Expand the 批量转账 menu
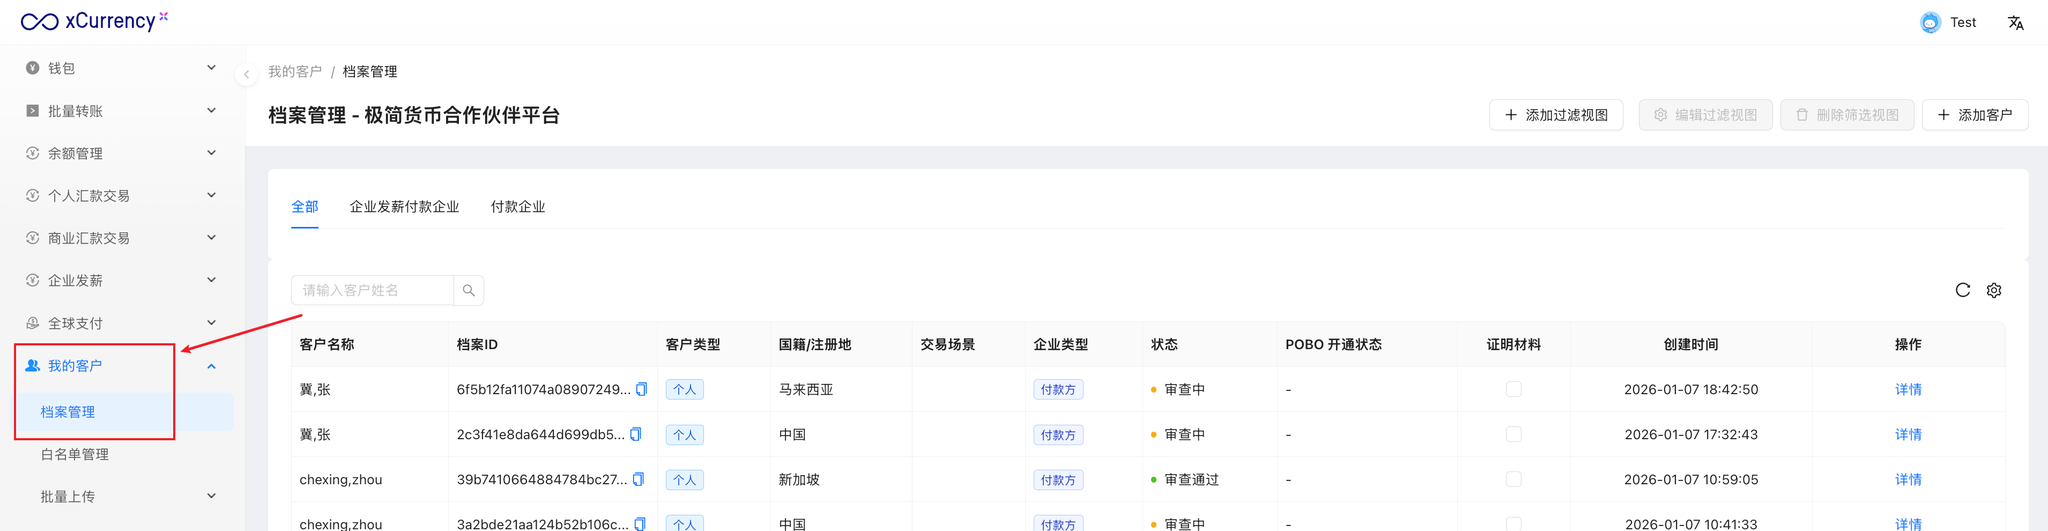The image size is (2048, 531). tap(211, 110)
